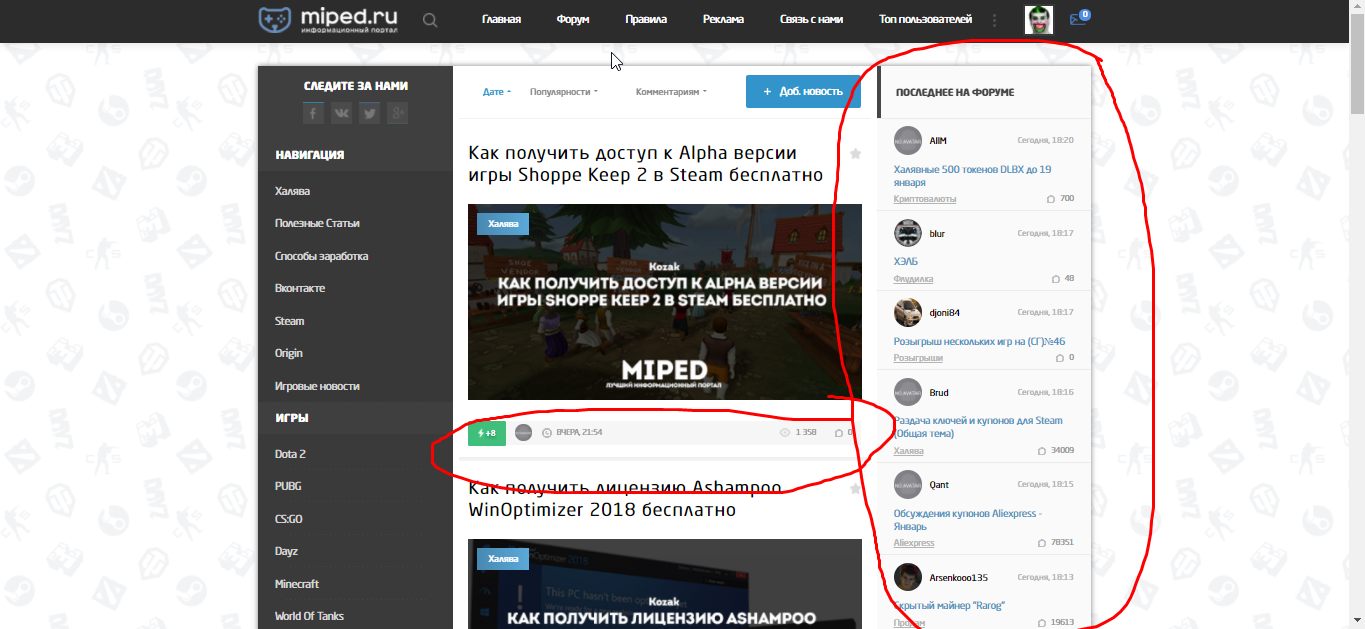Image resolution: width=1365 pixels, height=629 pixels.
Task: Open thread Скрытый майнер "Rarog"
Action: (949, 606)
